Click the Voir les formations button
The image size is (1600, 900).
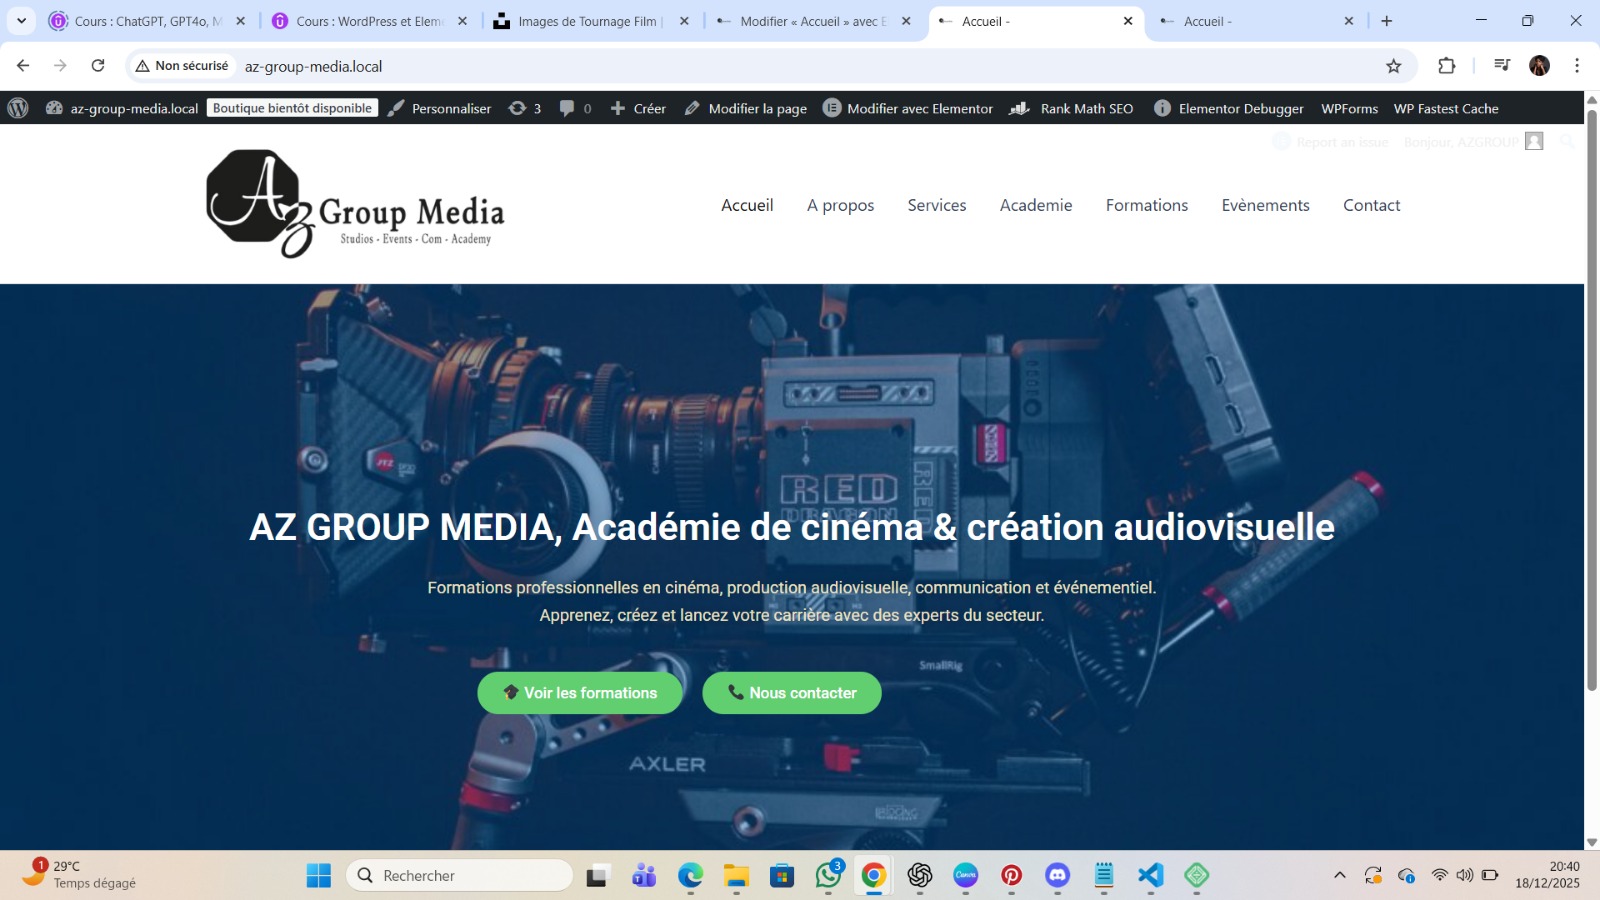580,693
